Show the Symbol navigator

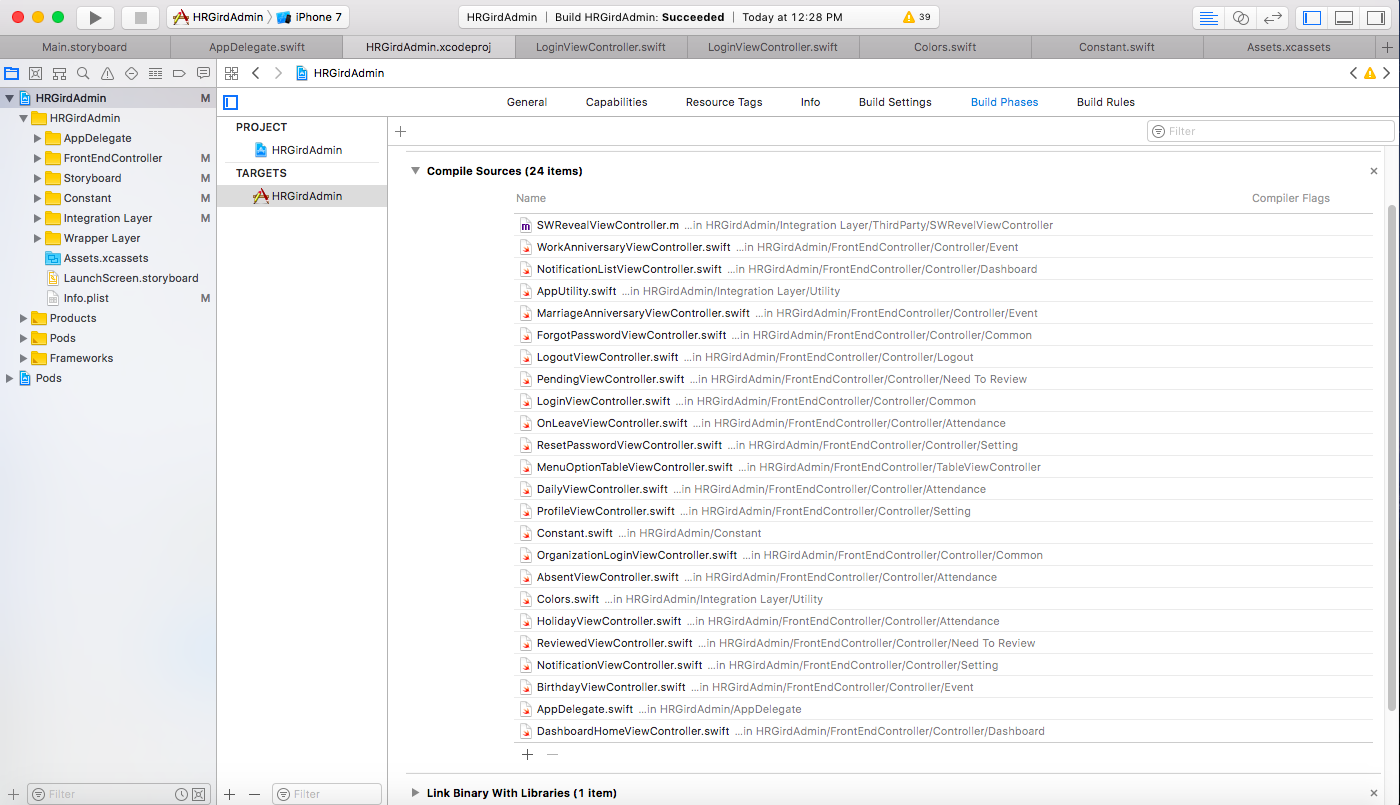click(x=60, y=73)
